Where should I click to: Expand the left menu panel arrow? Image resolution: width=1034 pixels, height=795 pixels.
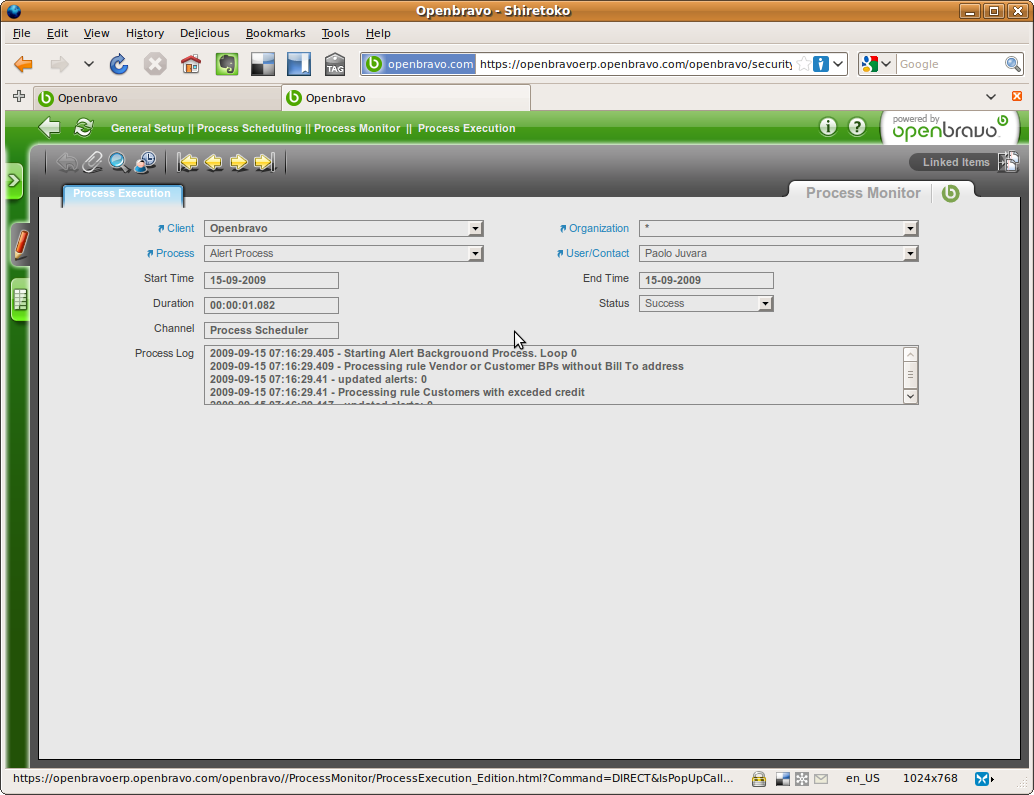coord(14,181)
